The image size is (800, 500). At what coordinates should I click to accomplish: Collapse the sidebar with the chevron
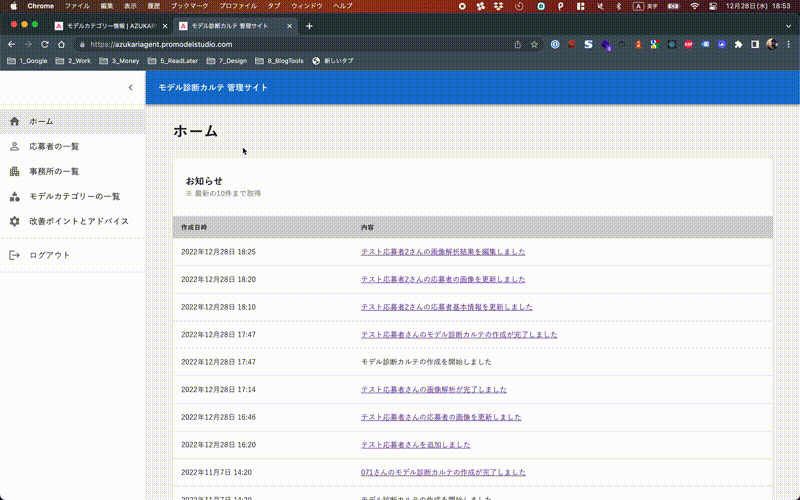pos(130,88)
